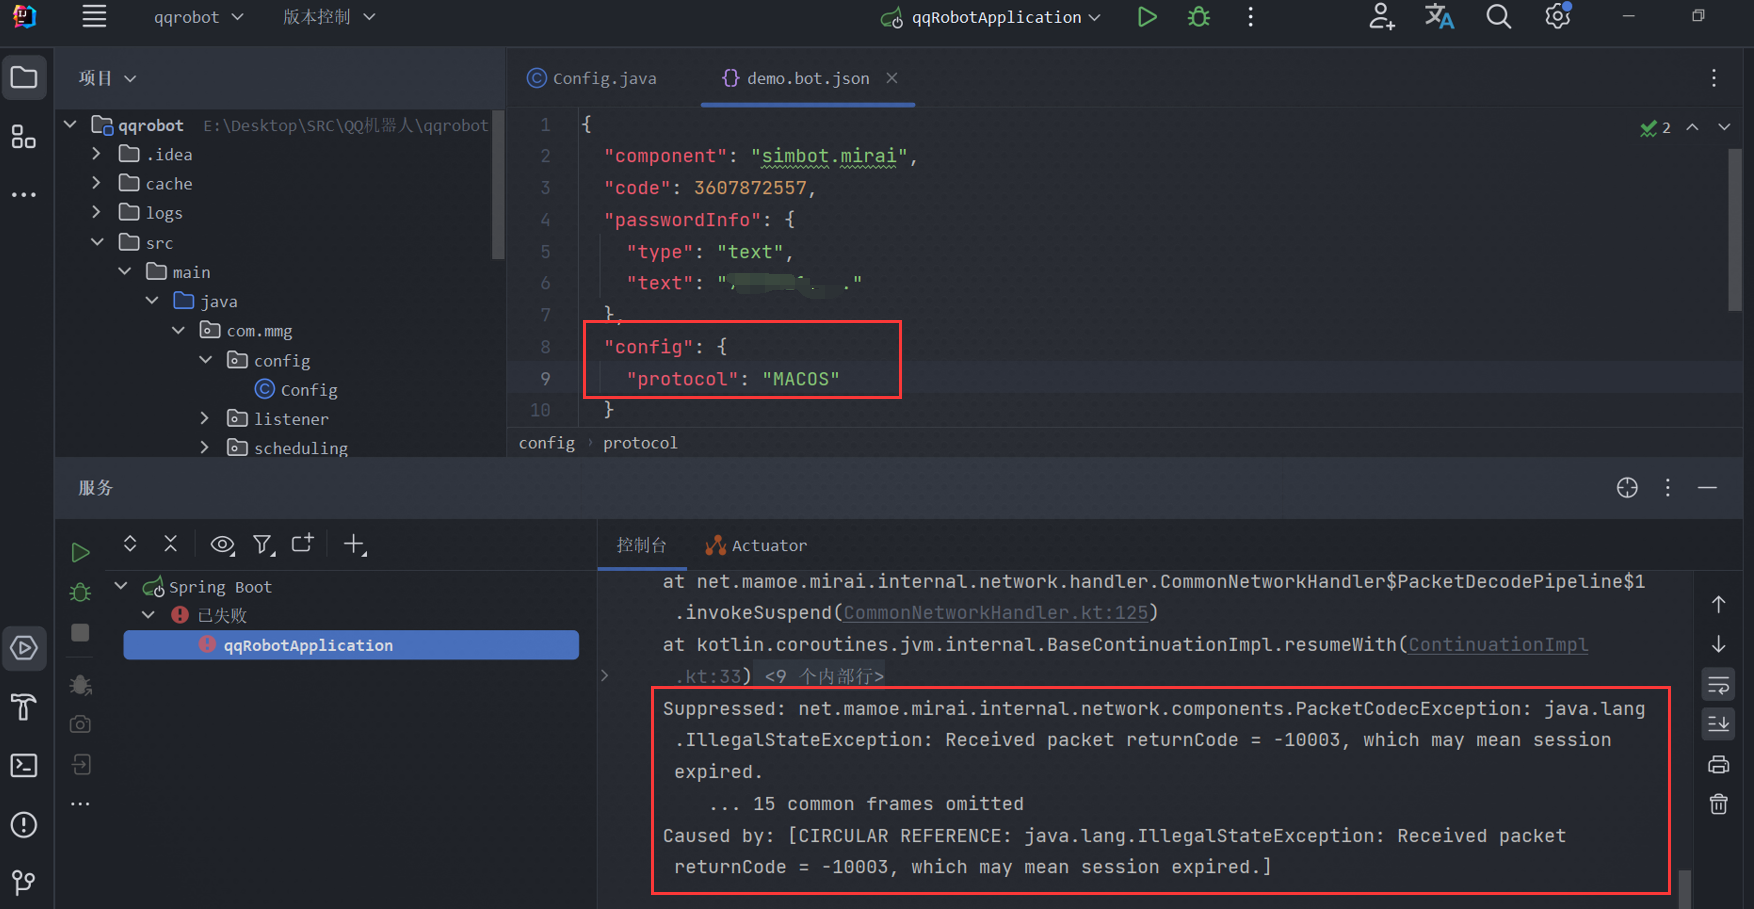Viewport: 1754px width, 909px height.
Task: Expand the .idea folder
Action: click(96, 154)
